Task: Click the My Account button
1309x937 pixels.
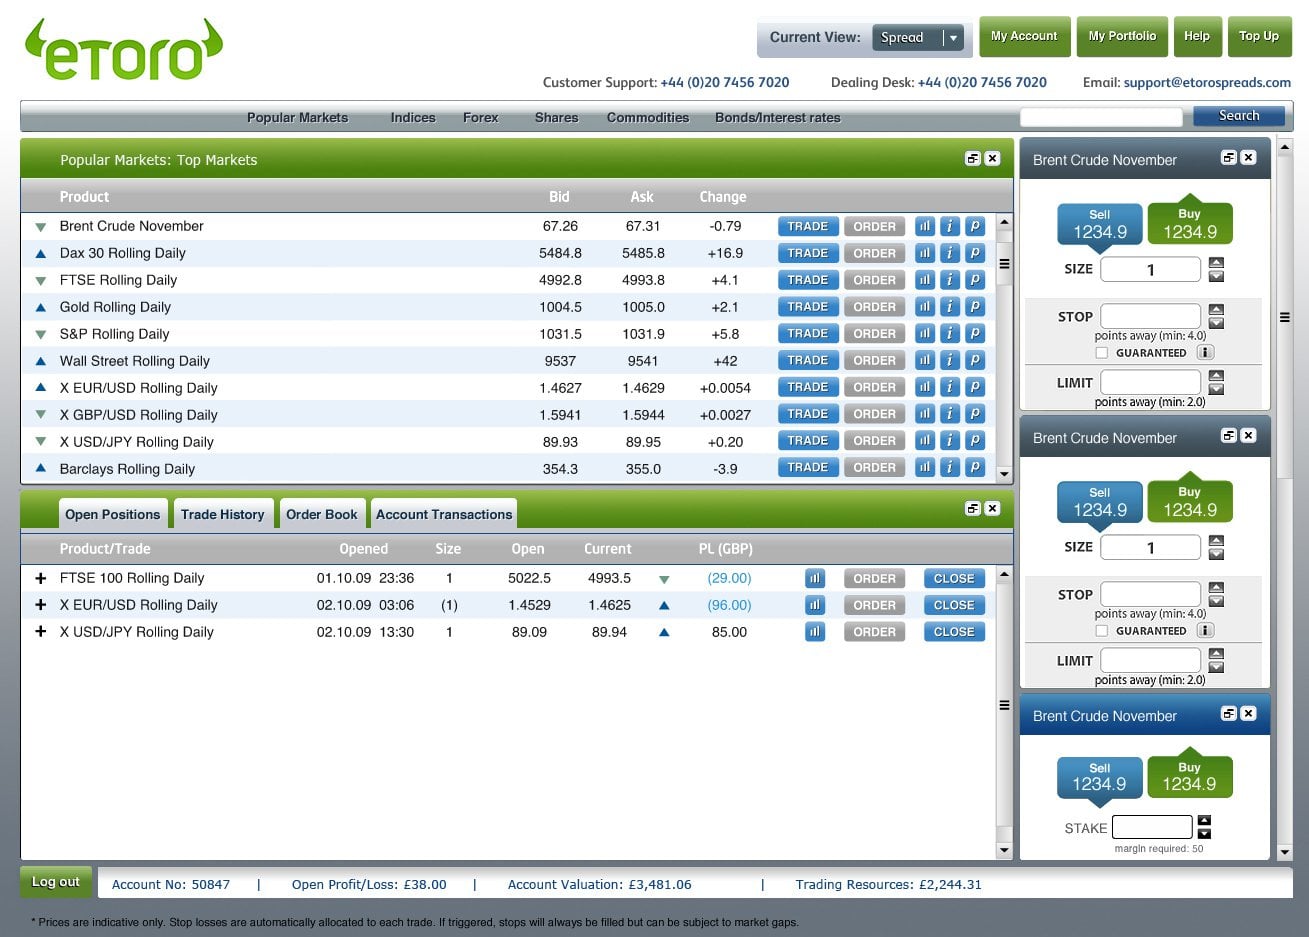Action: click(1024, 36)
